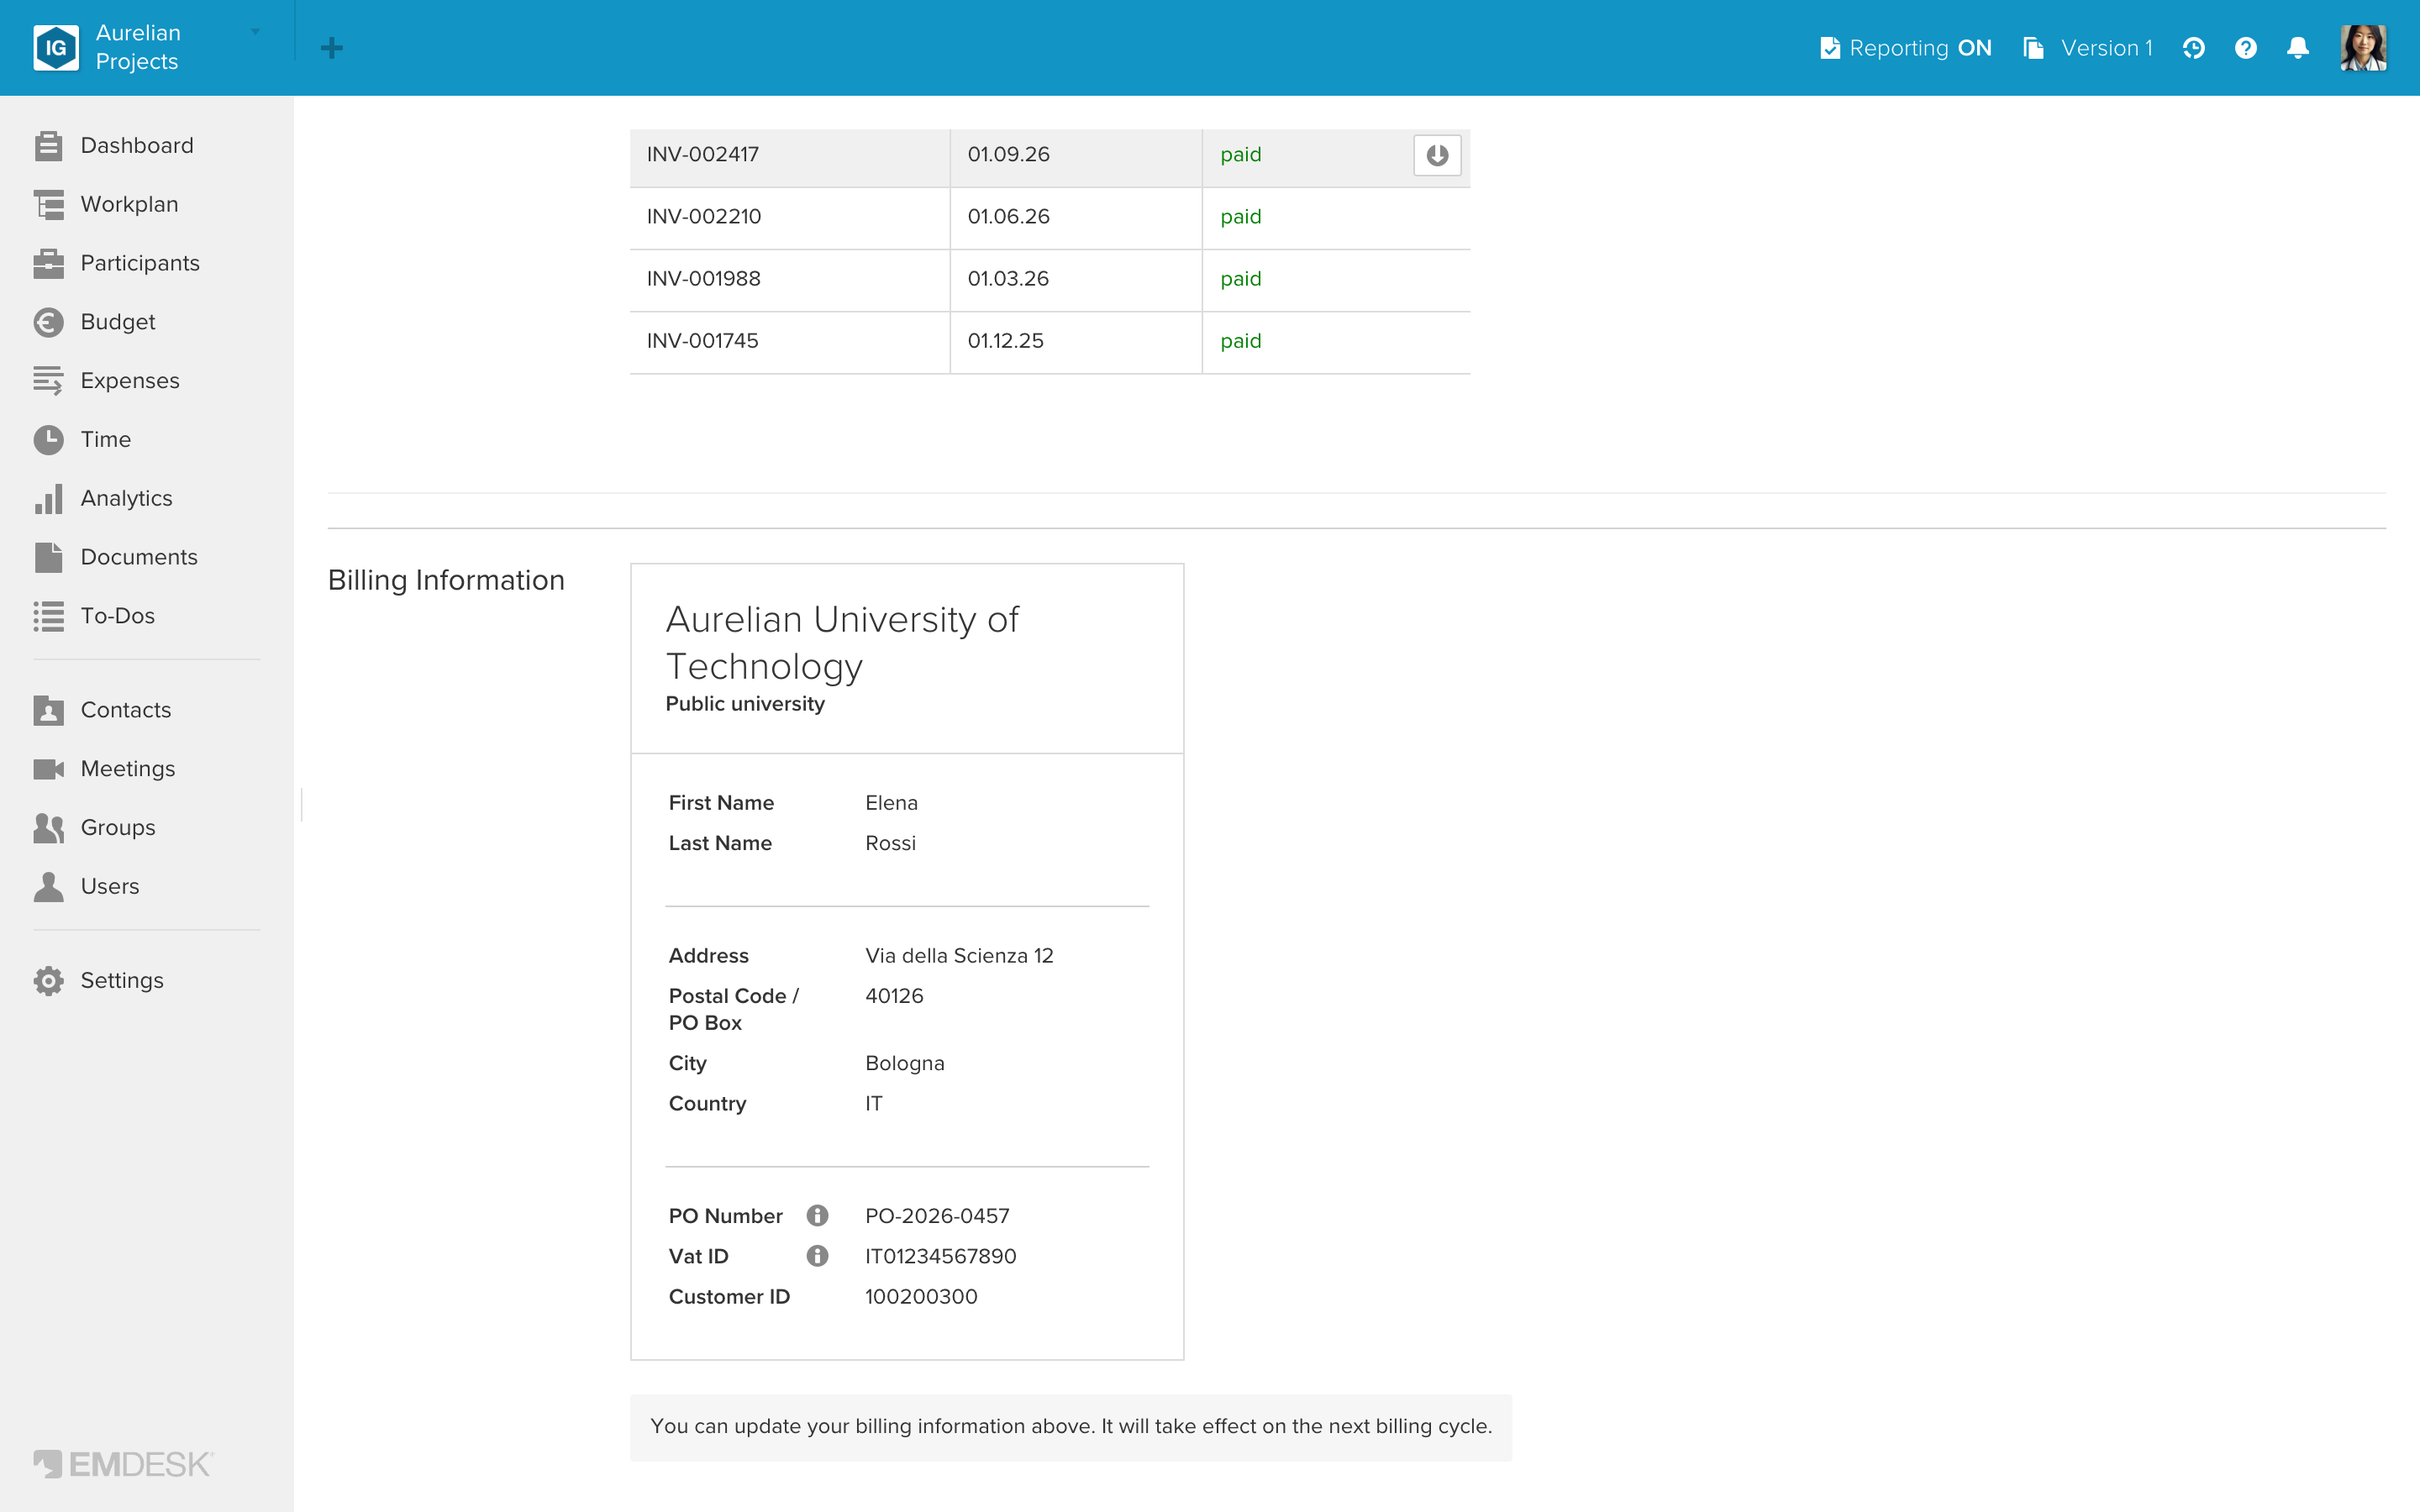Toggle Reporting ON in the header
Image resolution: width=2420 pixels, height=1512 pixels.
pyautogui.click(x=1906, y=48)
